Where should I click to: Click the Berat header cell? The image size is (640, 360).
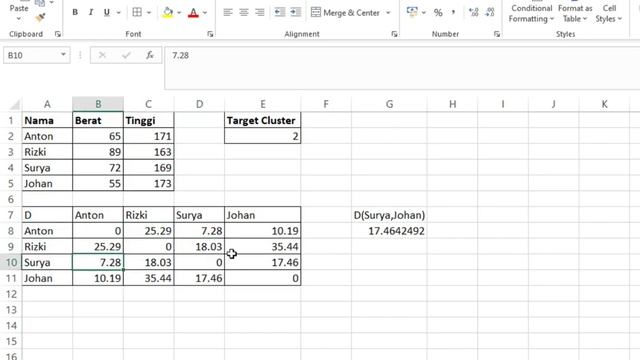98,120
